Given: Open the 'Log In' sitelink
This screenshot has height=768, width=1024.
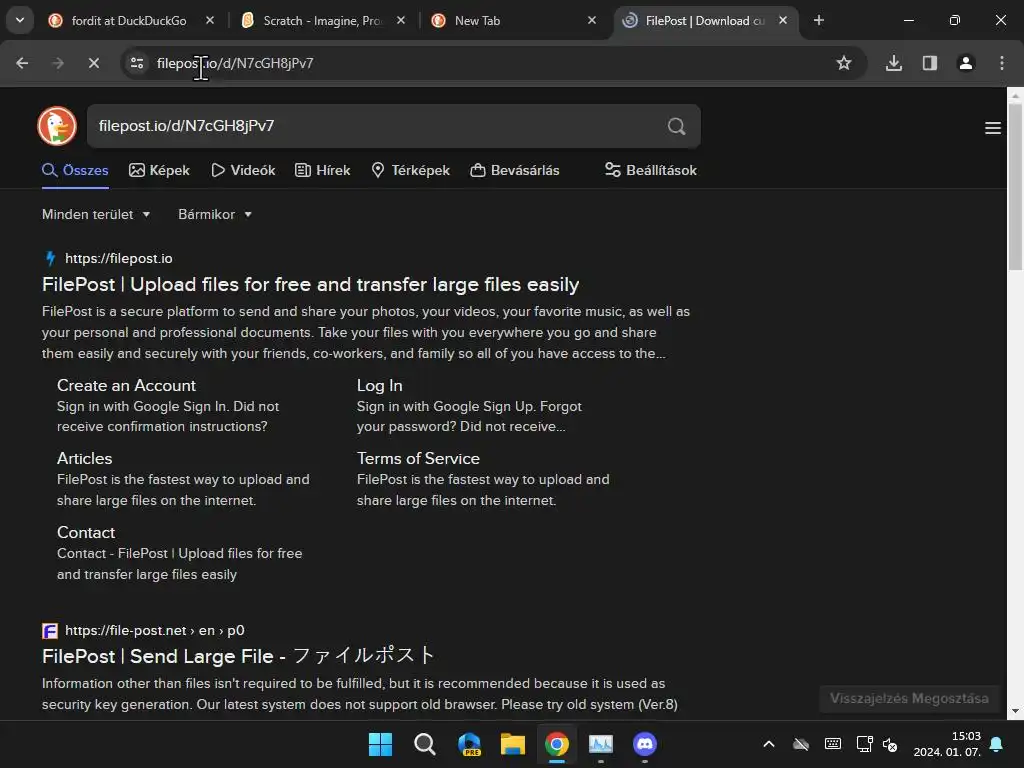Looking at the screenshot, I should pos(379,385).
